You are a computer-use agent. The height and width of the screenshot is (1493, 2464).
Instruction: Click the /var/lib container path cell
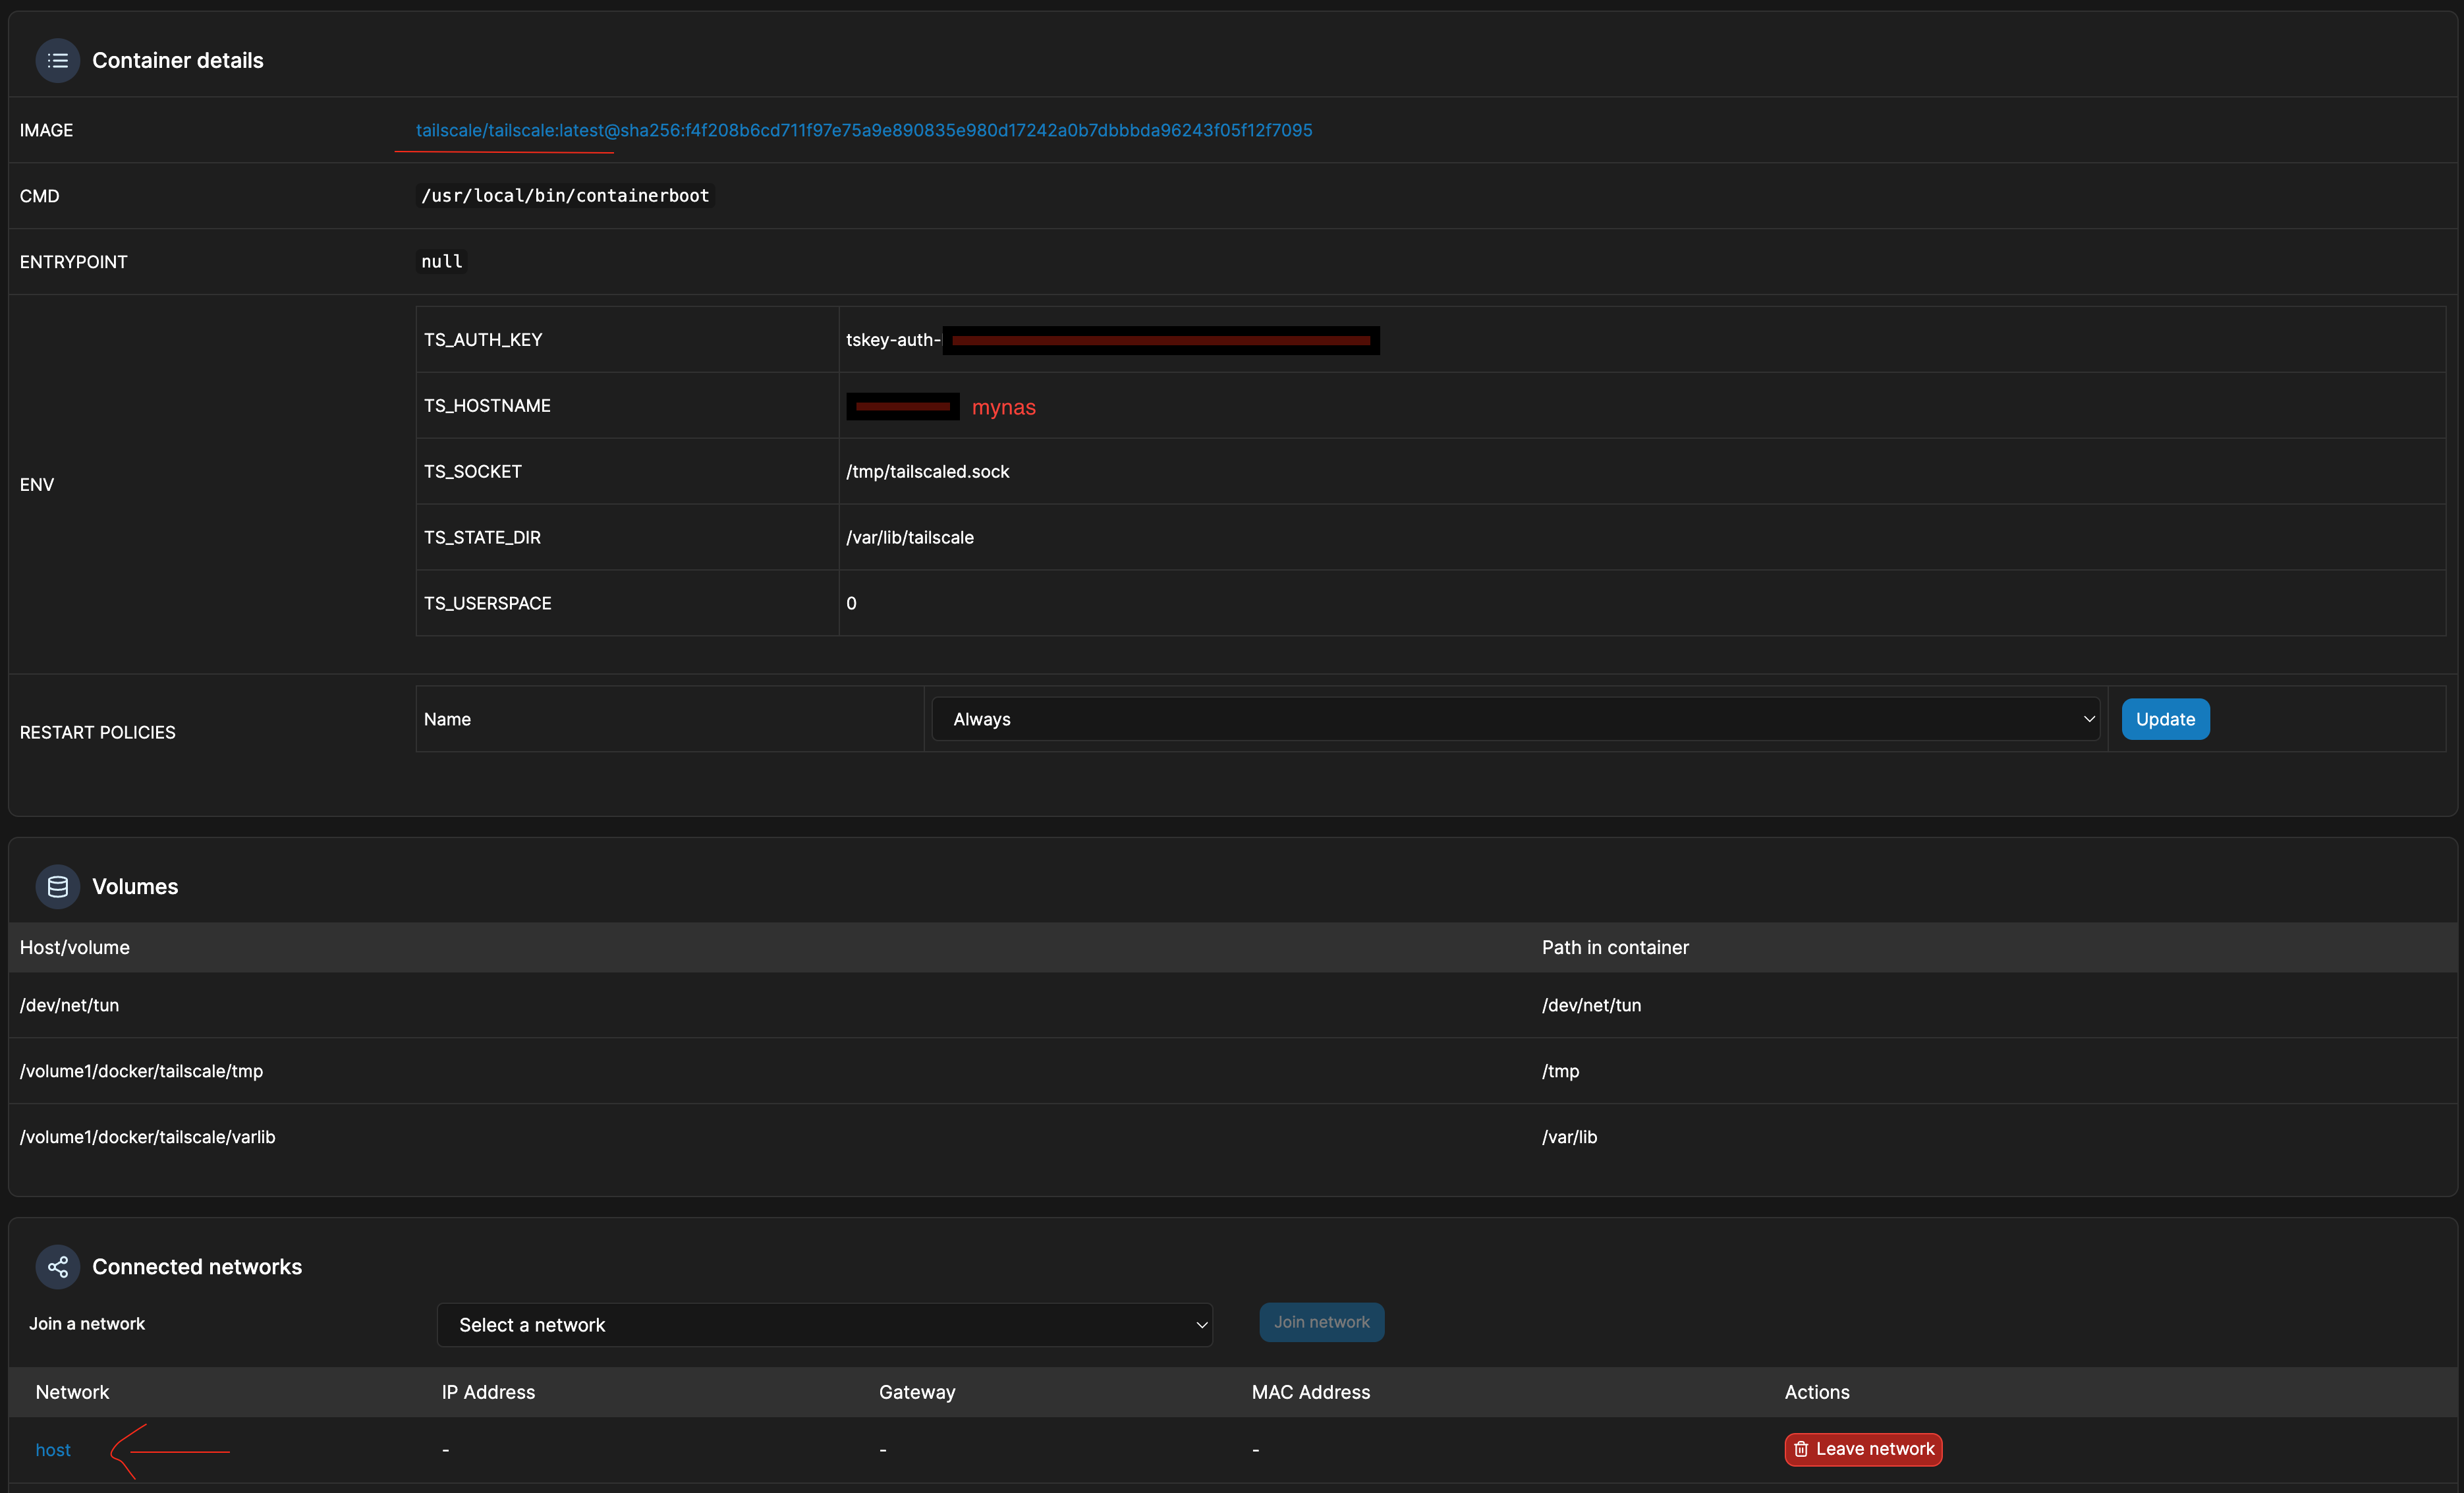click(1569, 1137)
